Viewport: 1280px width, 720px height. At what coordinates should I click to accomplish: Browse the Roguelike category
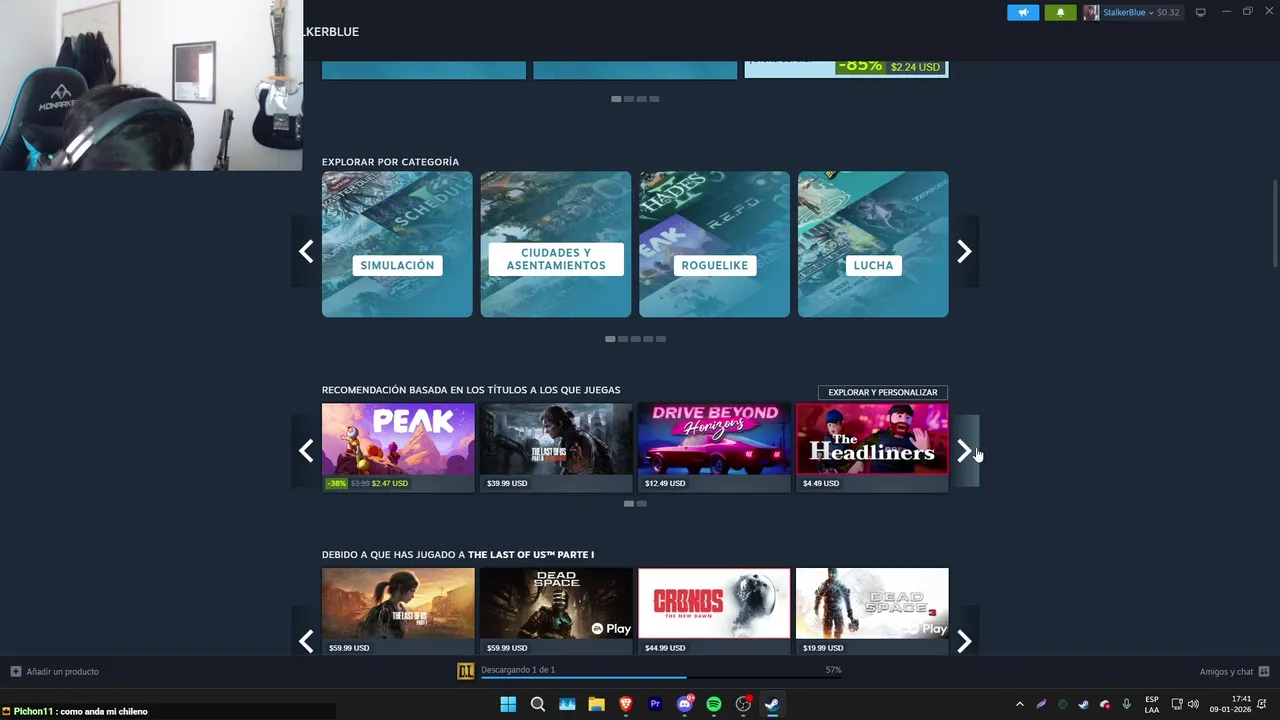click(714, 244)
